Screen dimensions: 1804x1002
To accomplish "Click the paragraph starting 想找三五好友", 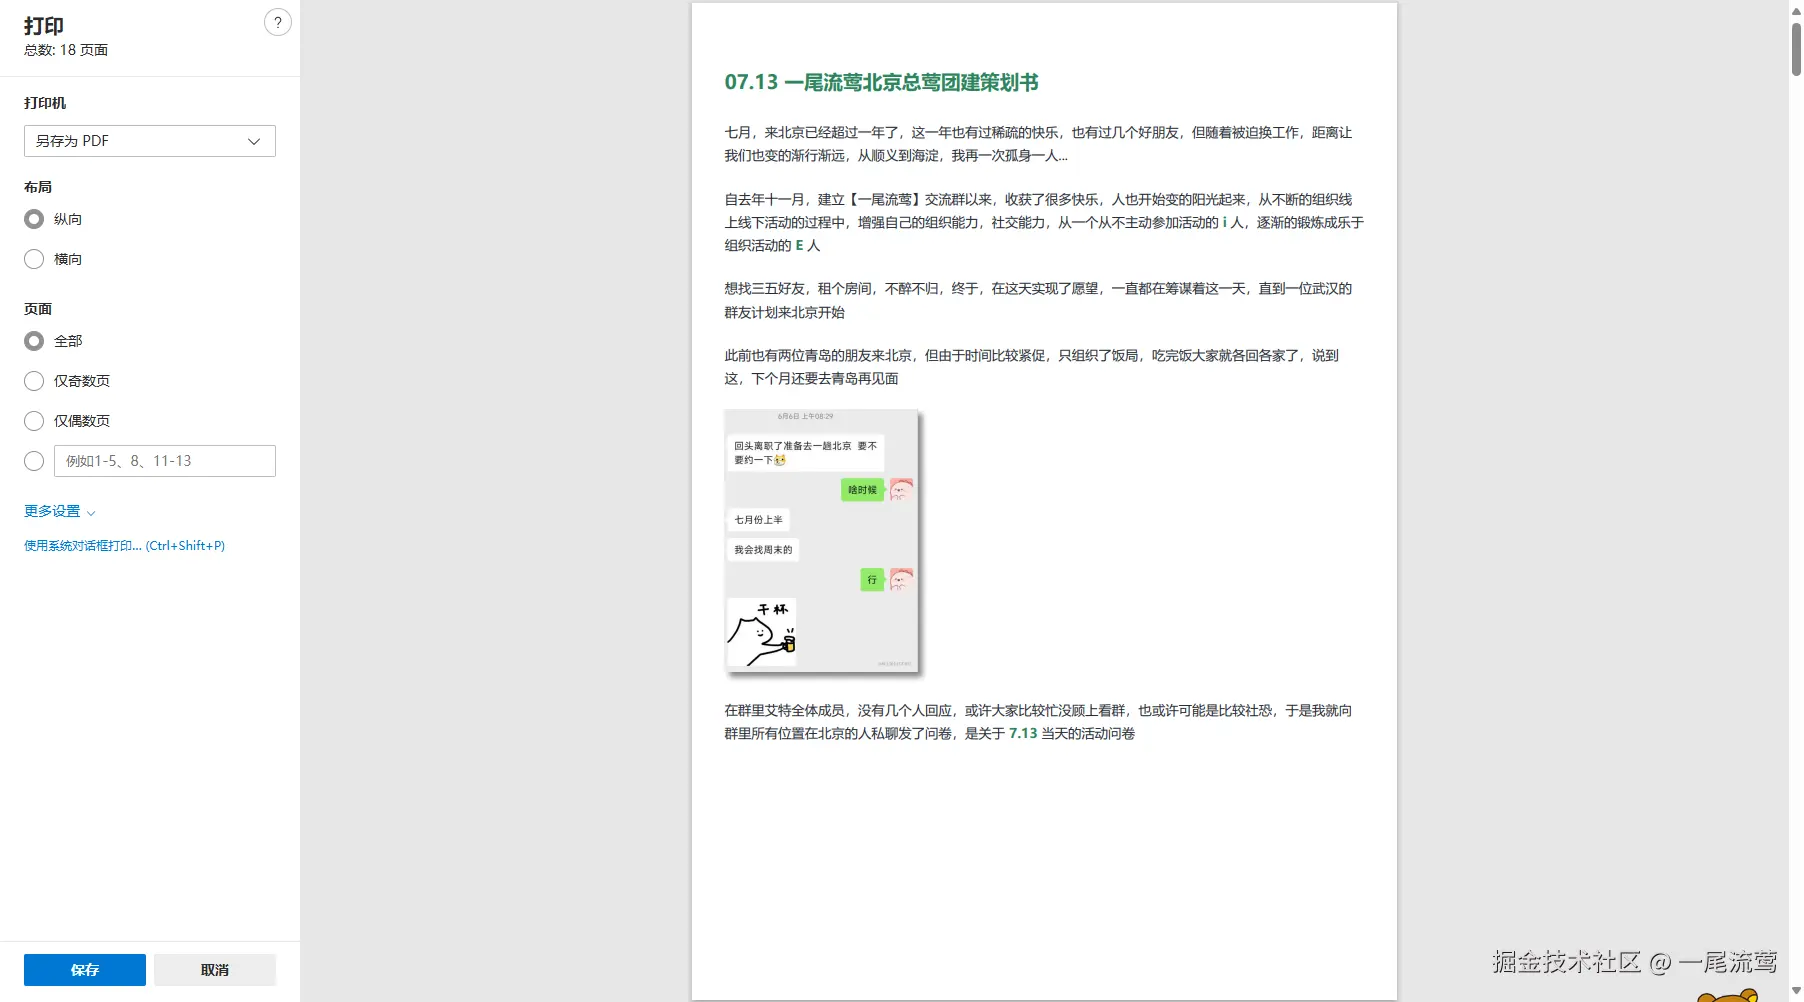I will point(1038,300).
